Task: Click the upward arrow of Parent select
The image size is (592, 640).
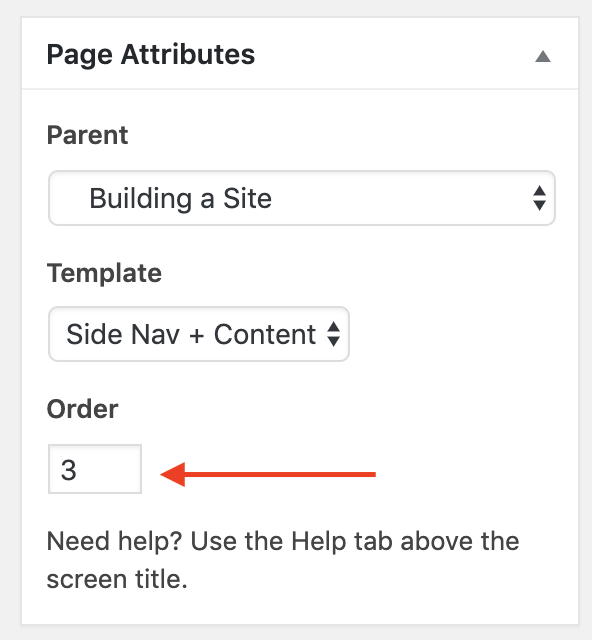Action: [539, 191]
